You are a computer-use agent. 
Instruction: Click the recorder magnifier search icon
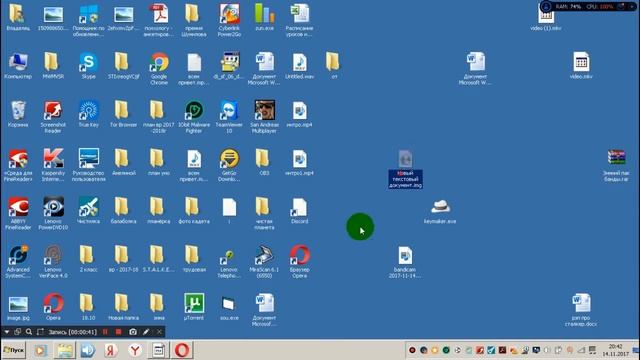[29, 332]
